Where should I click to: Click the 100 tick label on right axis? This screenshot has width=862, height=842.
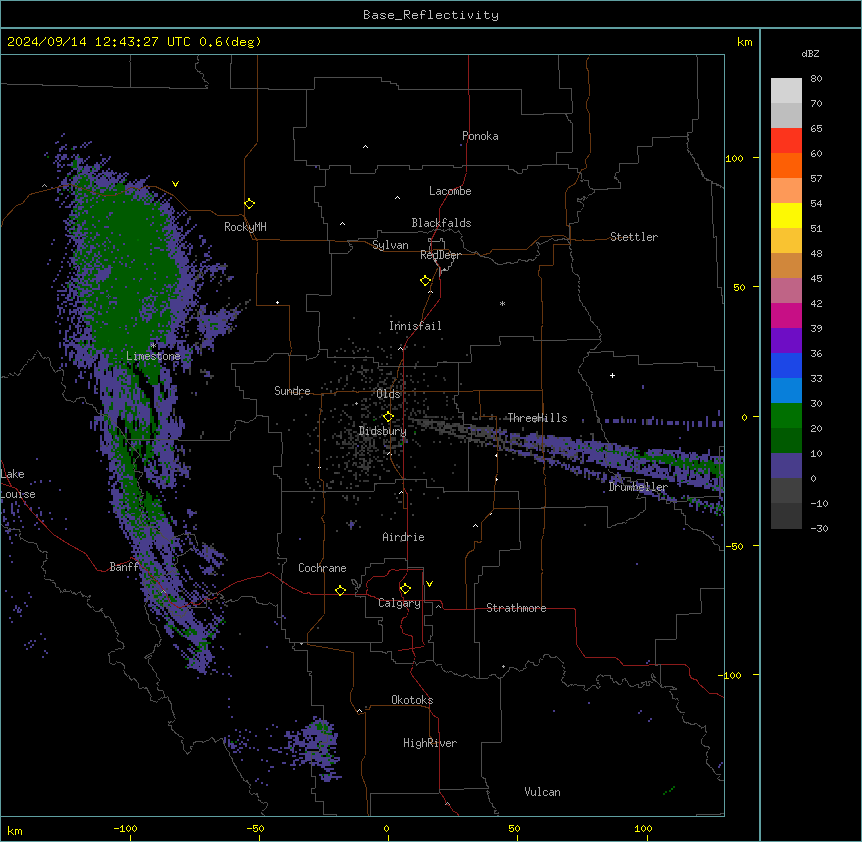(x=734, y=158)
